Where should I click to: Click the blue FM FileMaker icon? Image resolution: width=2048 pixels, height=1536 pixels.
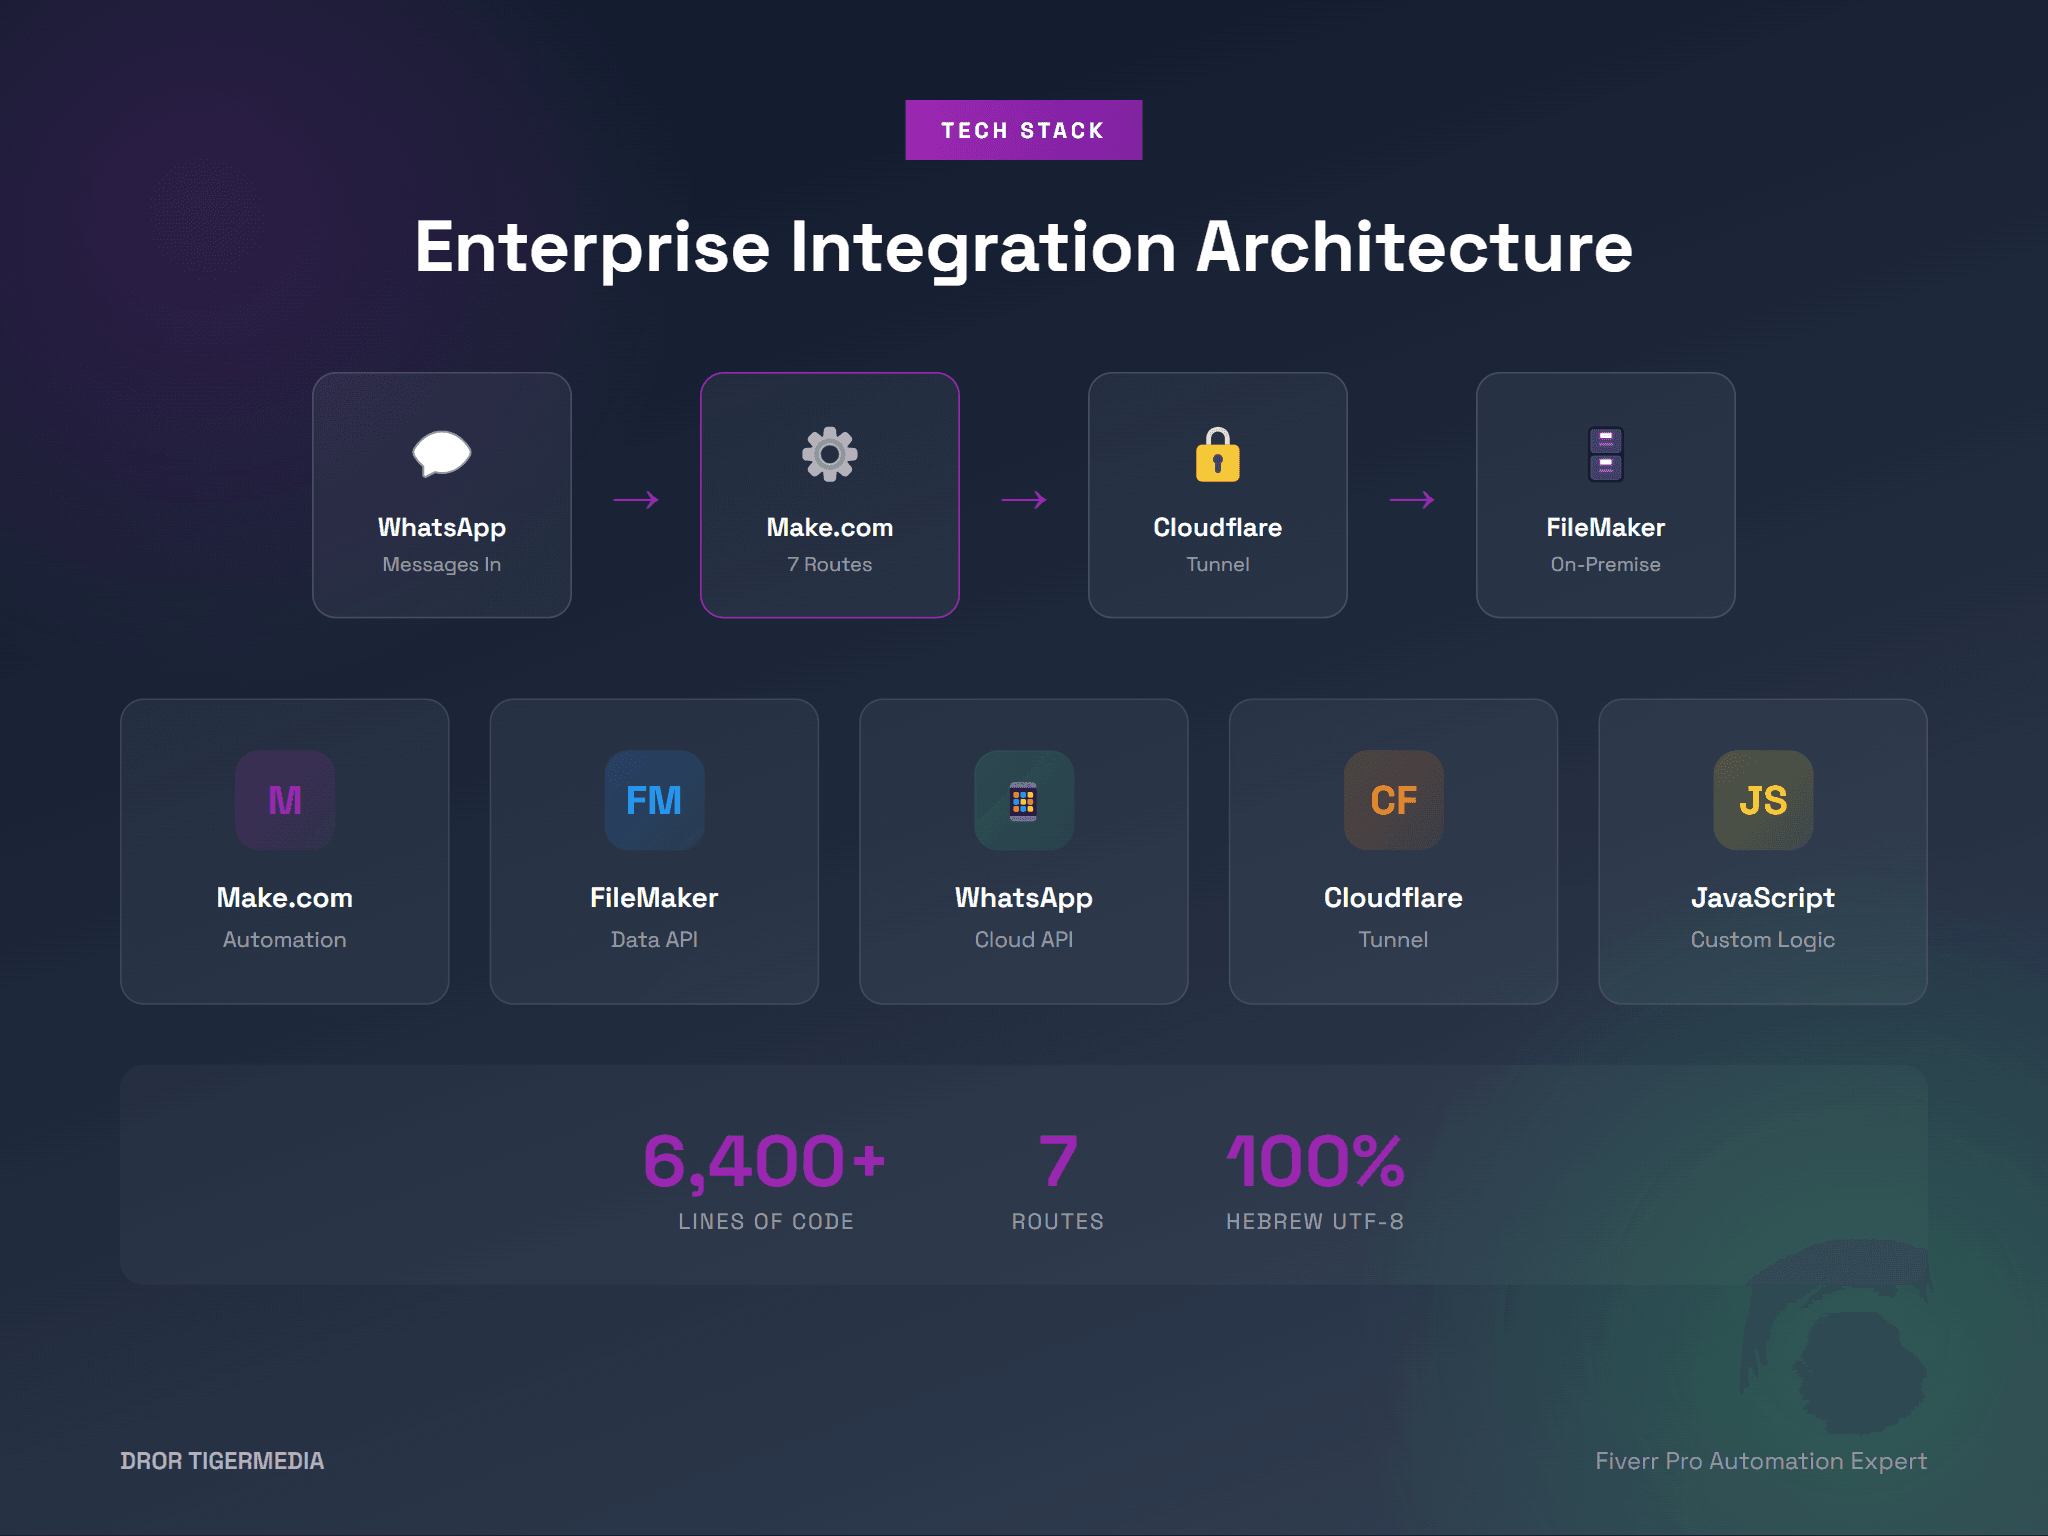tap(653, 800)
